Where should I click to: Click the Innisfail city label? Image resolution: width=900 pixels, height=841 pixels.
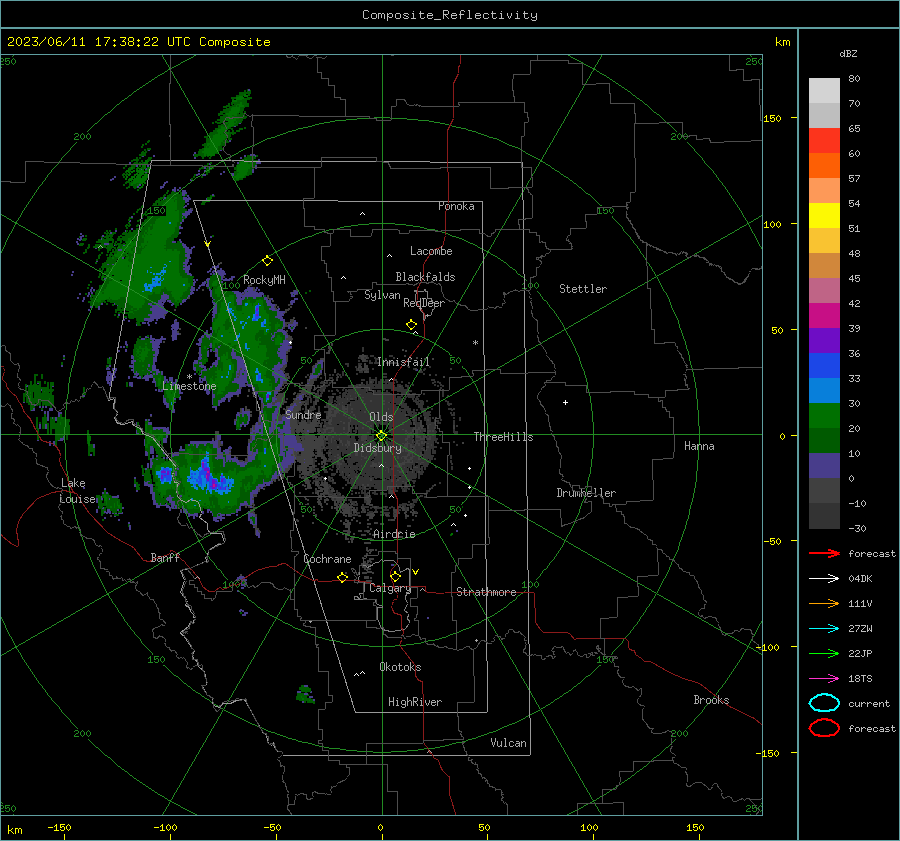403,362
